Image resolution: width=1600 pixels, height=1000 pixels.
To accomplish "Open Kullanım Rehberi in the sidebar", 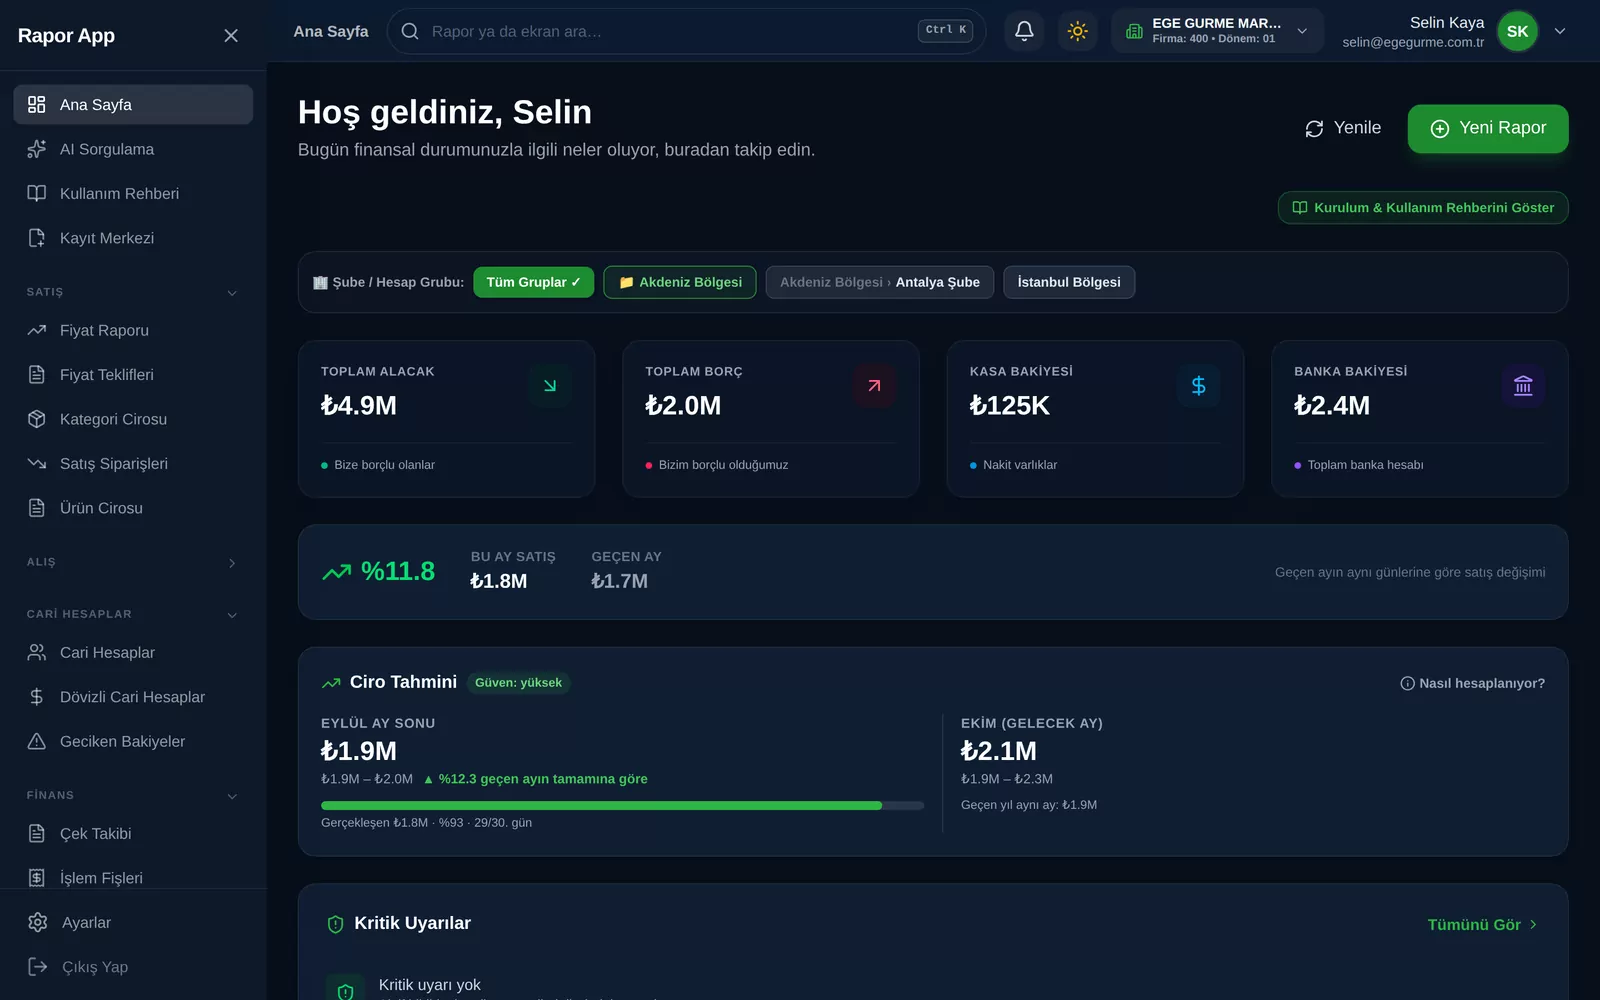I will (x=133, y=194).
